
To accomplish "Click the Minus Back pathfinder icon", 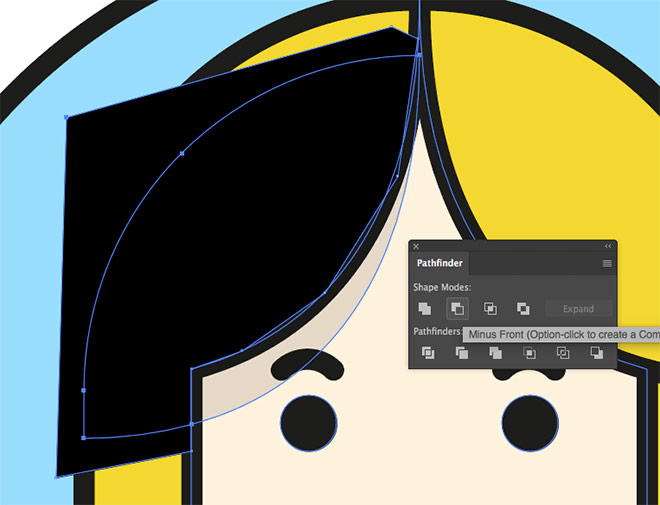I will click(596, 353).
